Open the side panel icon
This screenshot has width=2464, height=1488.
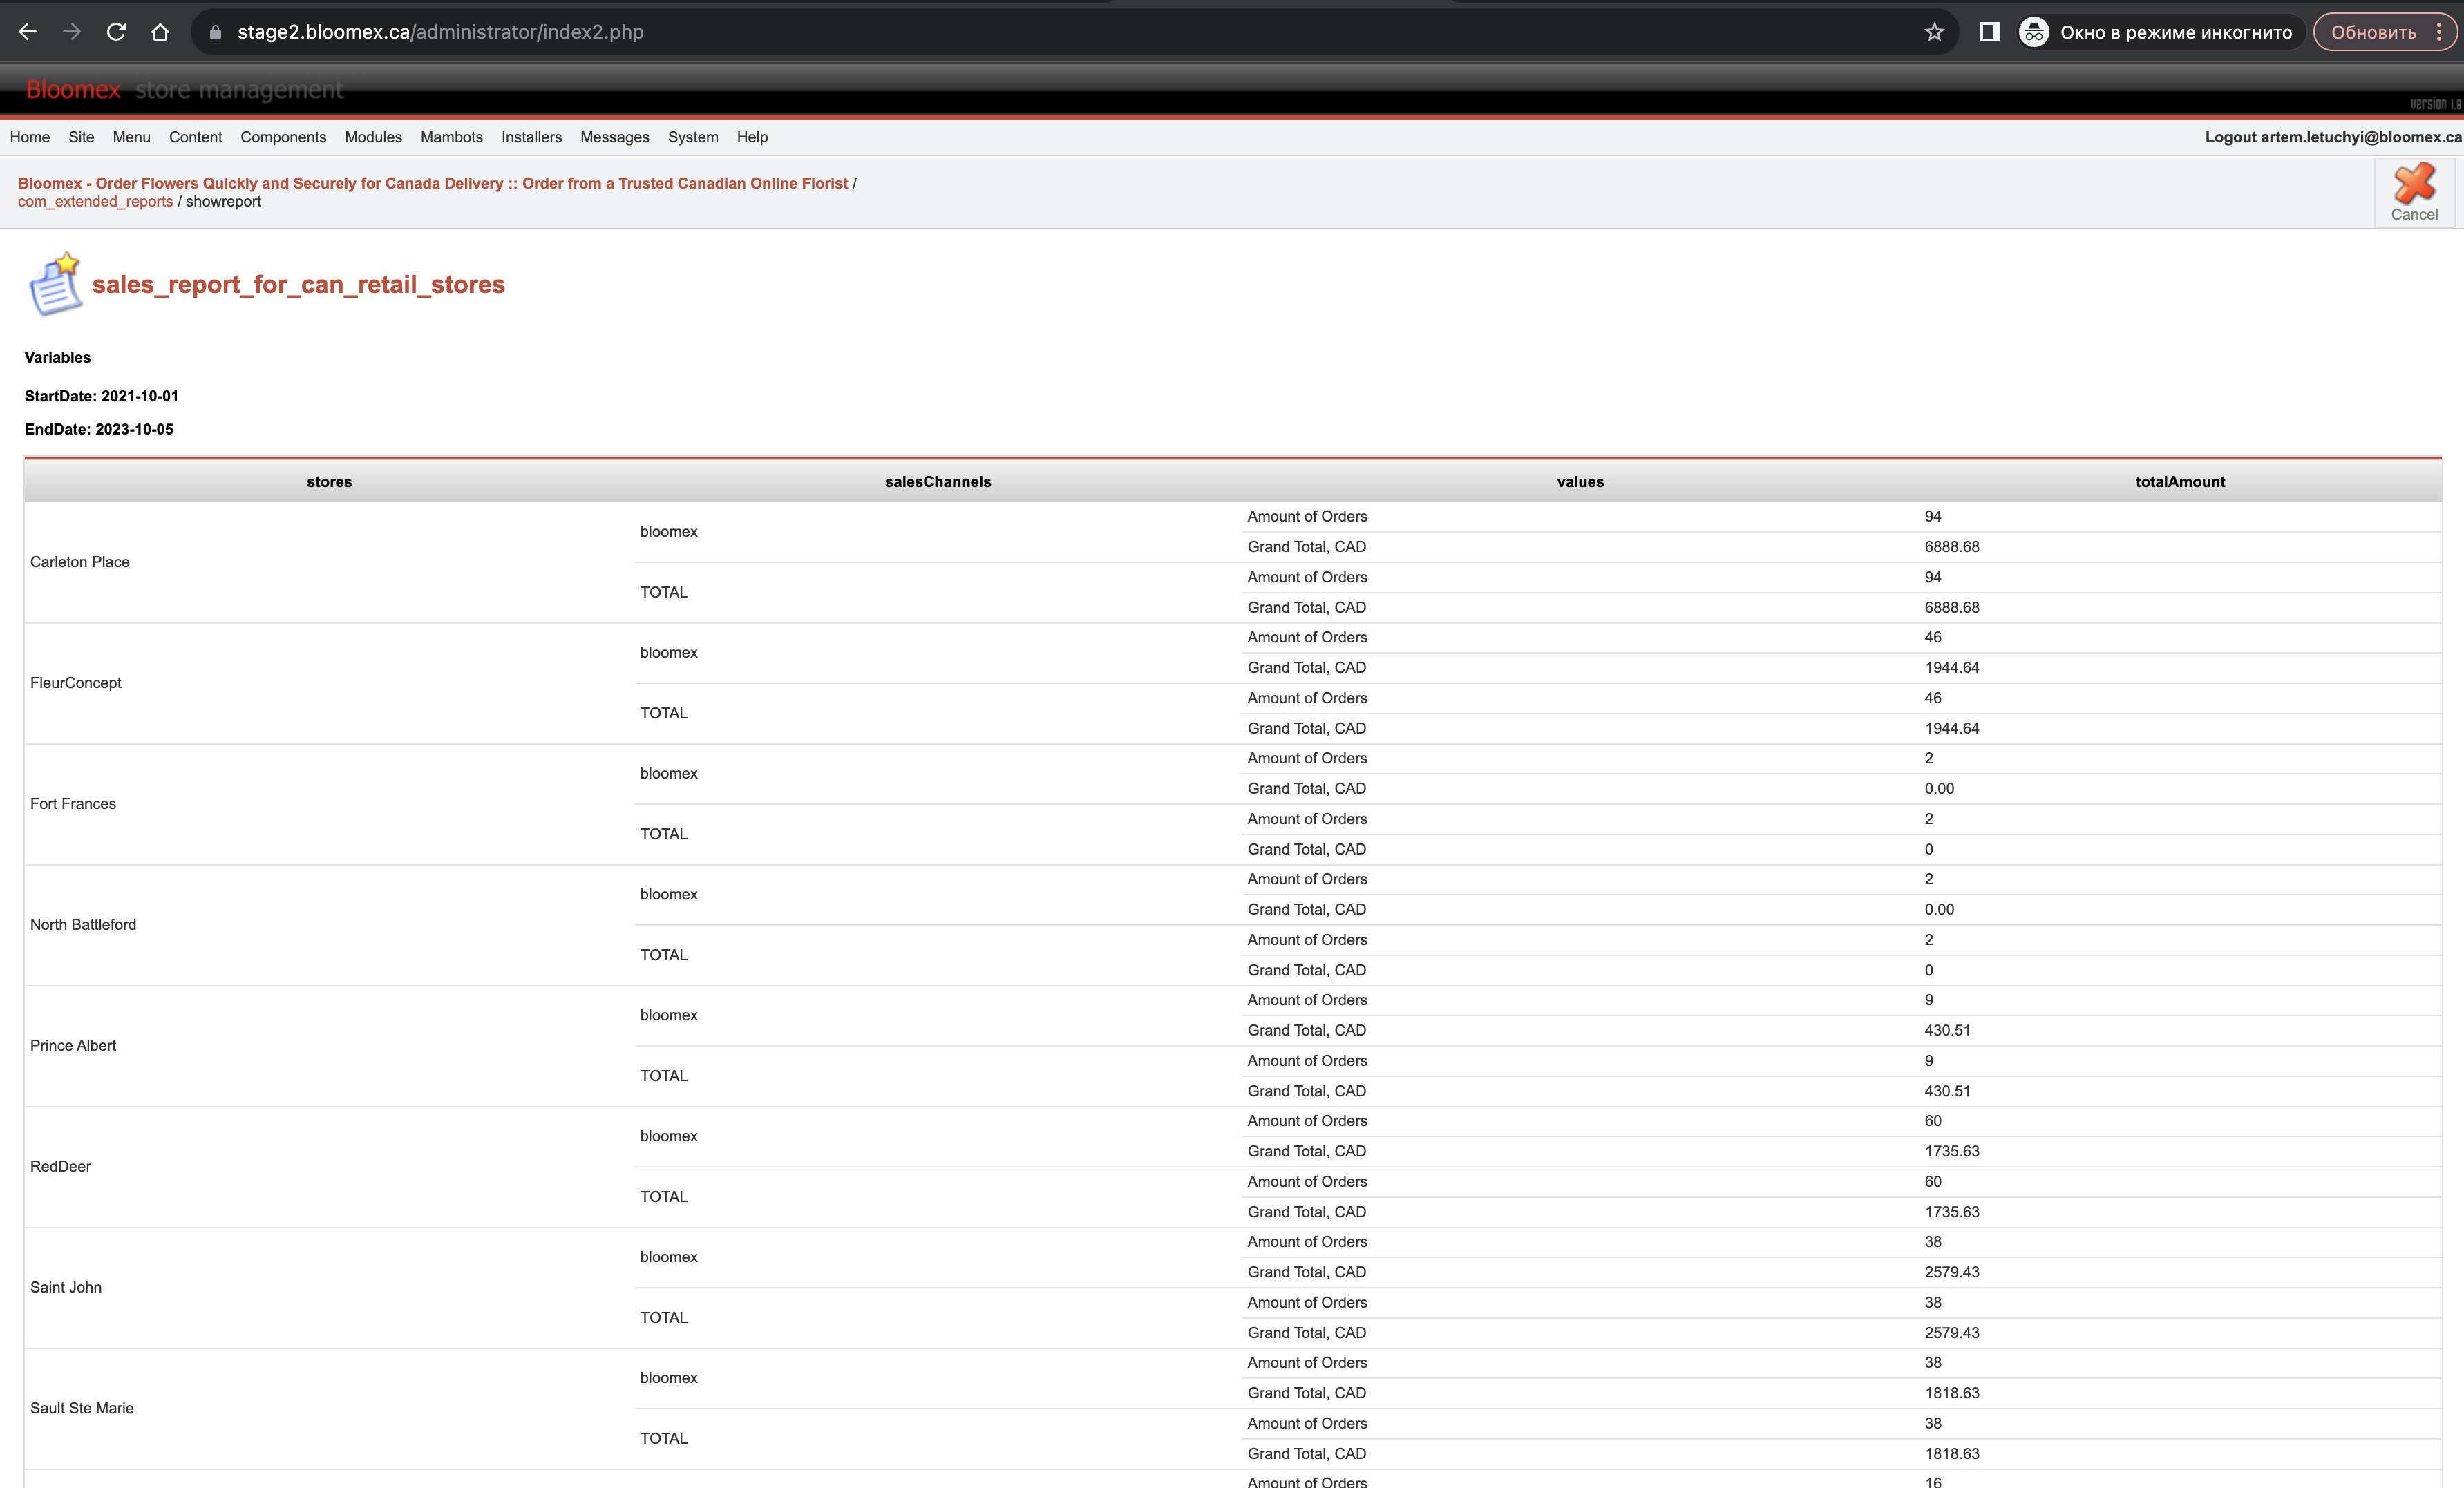point(1990,32)
